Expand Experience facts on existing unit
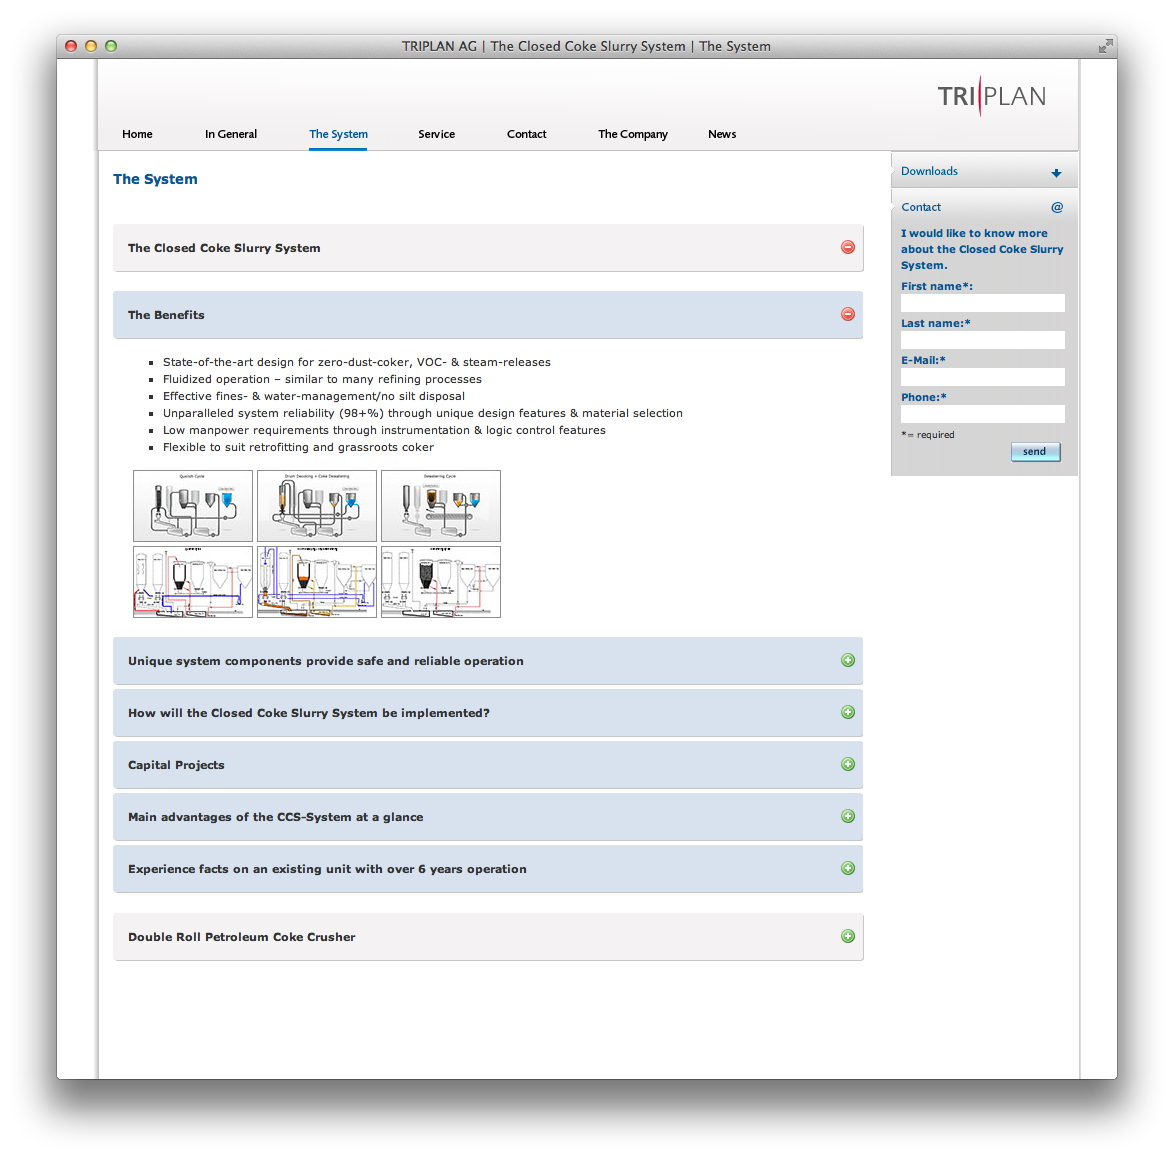This screenshot has height=1158, width=1174. tap(848, 868)
